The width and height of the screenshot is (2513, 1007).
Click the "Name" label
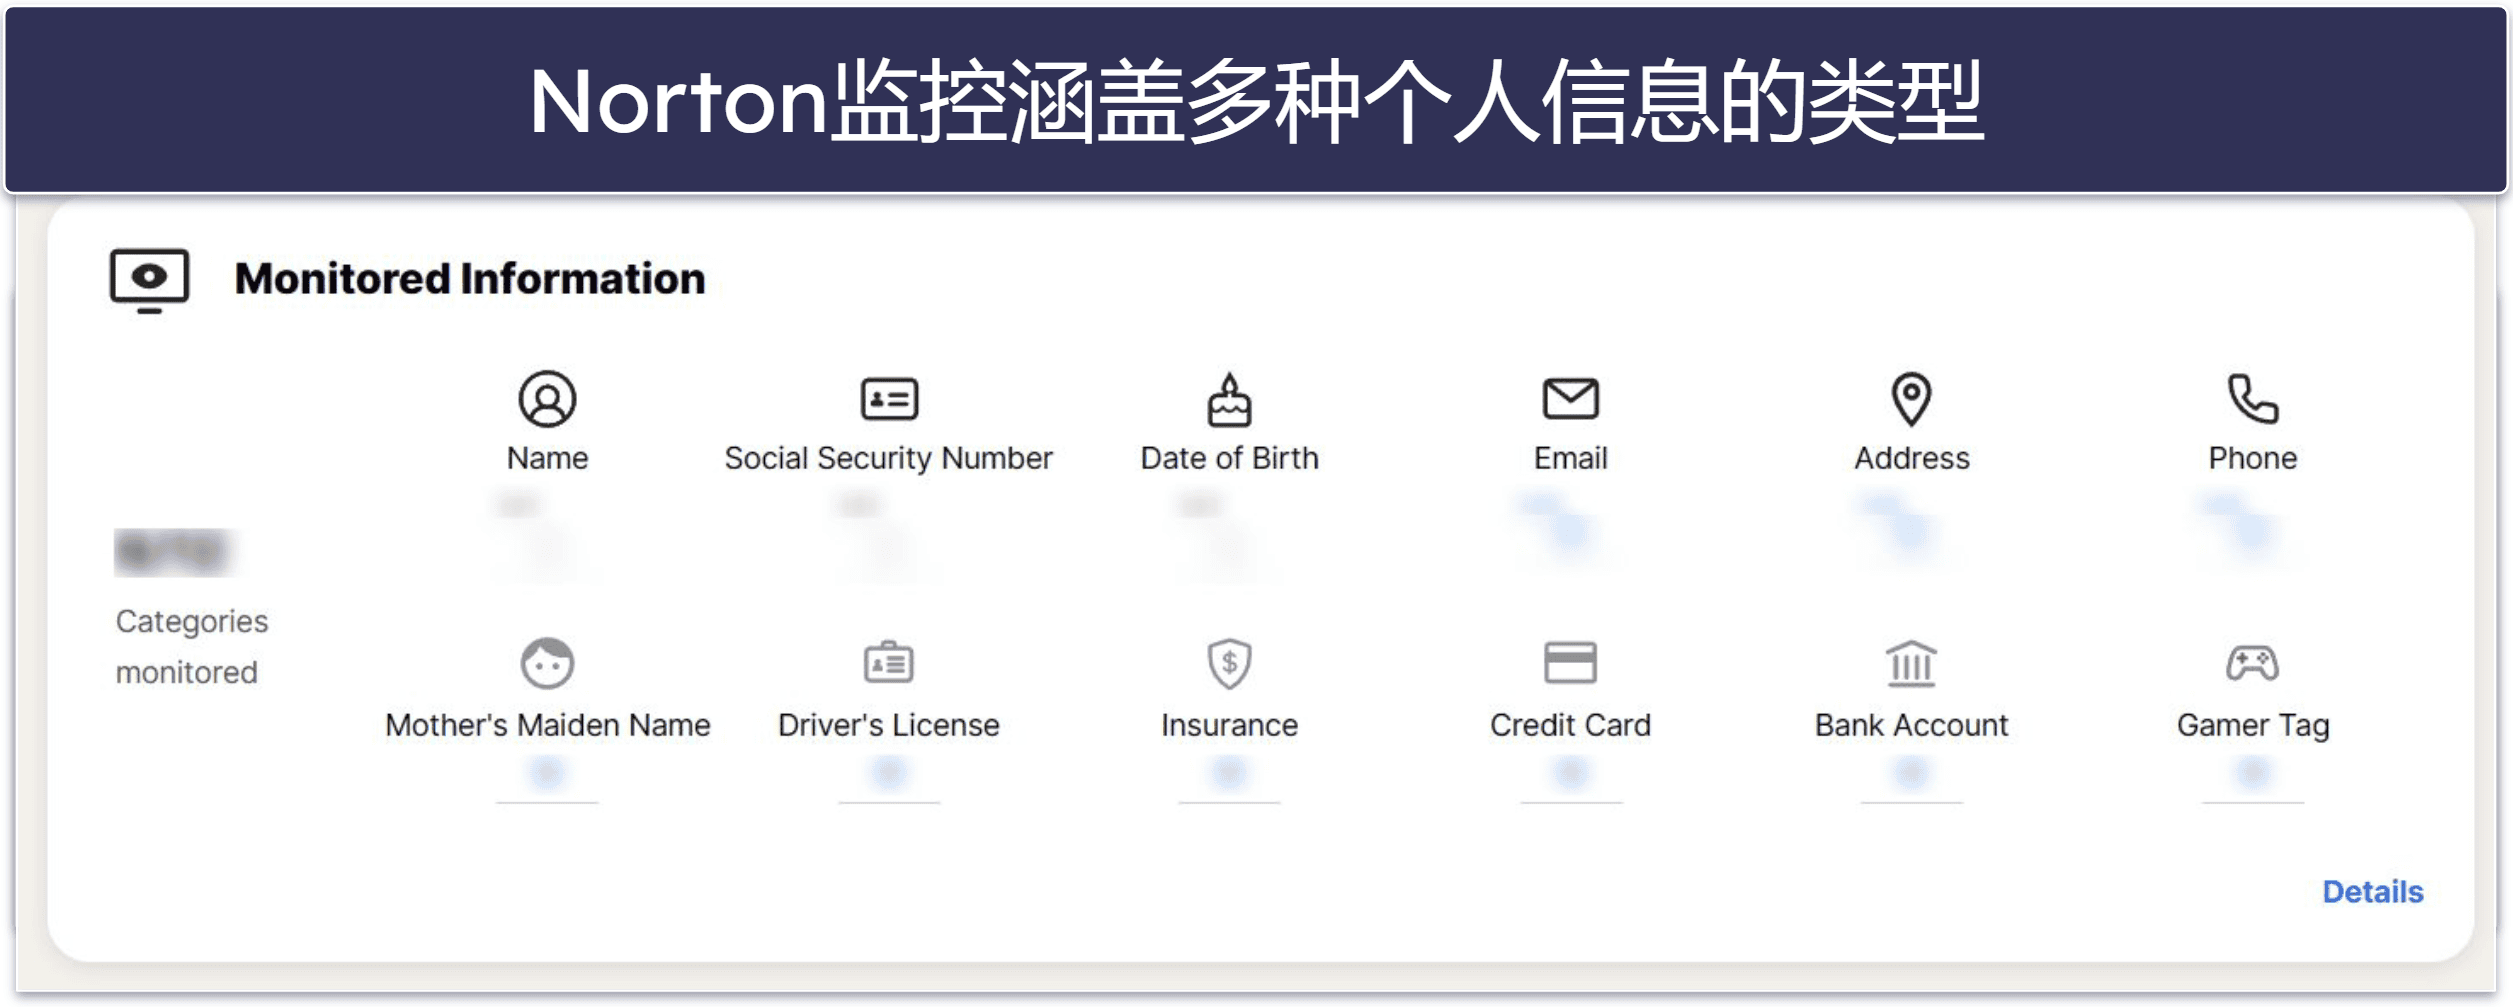547,458
